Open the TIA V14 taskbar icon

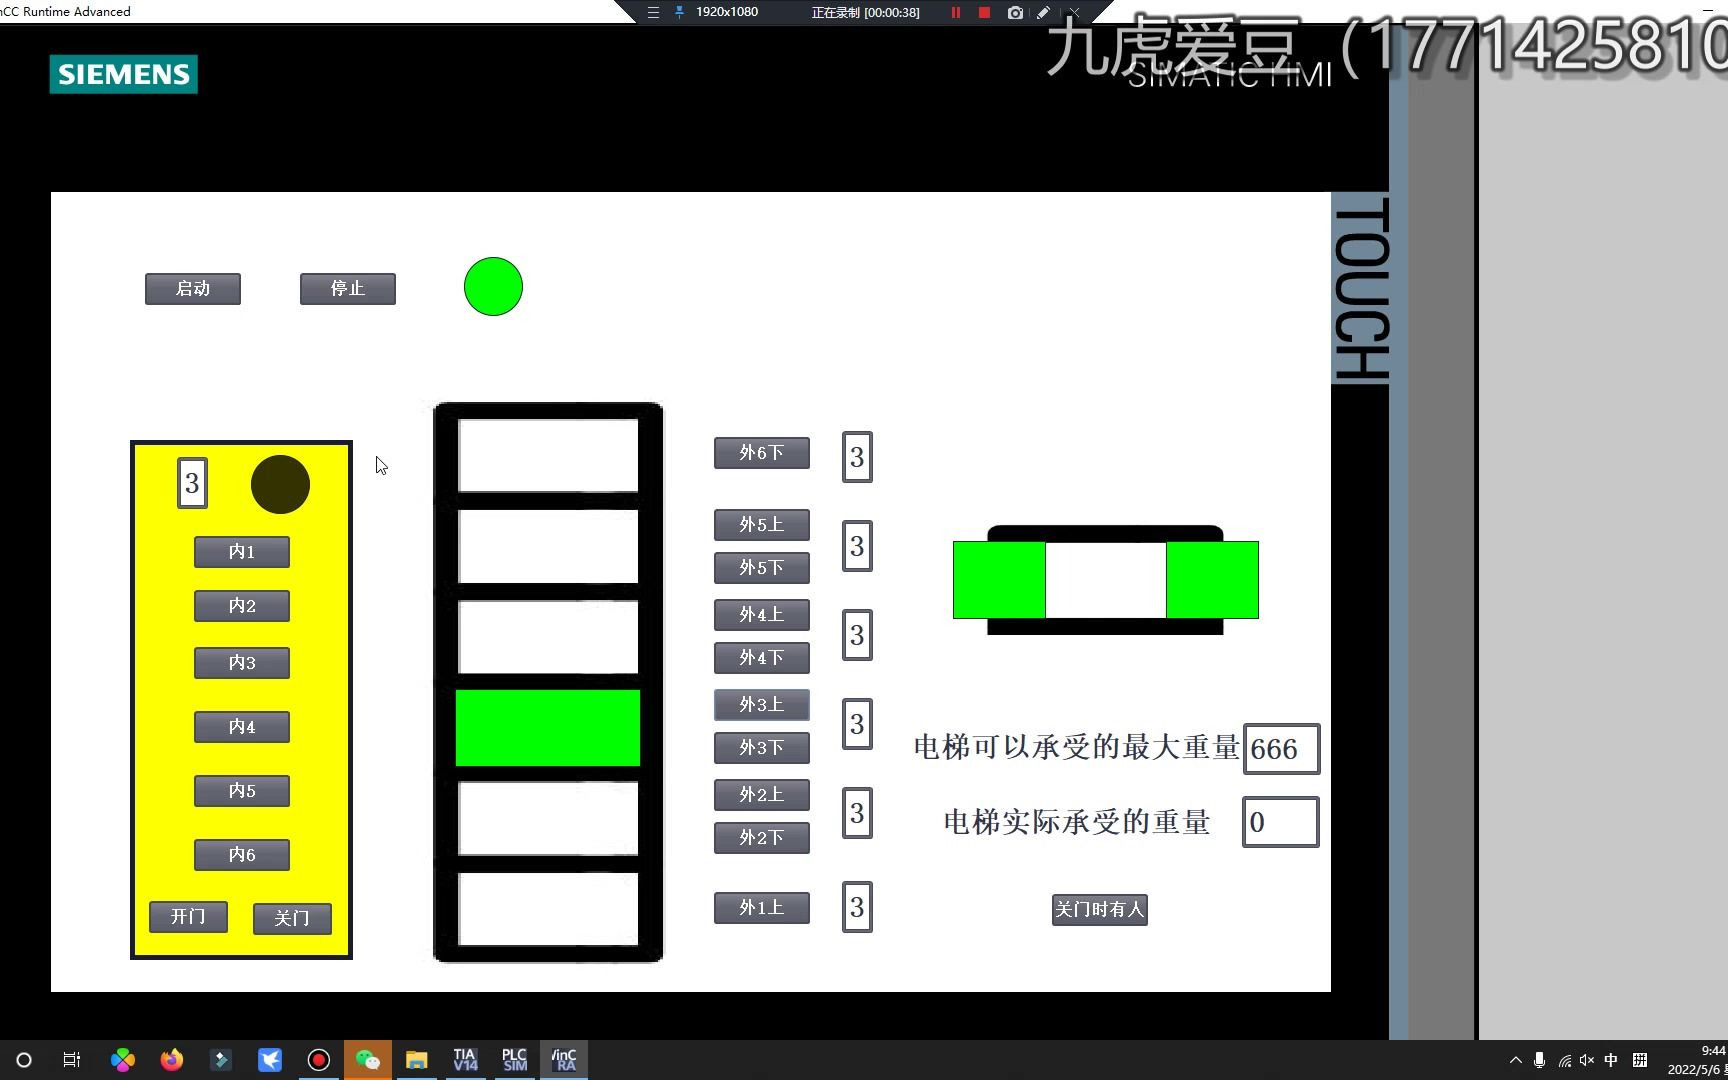click(x=465, y=1059)
